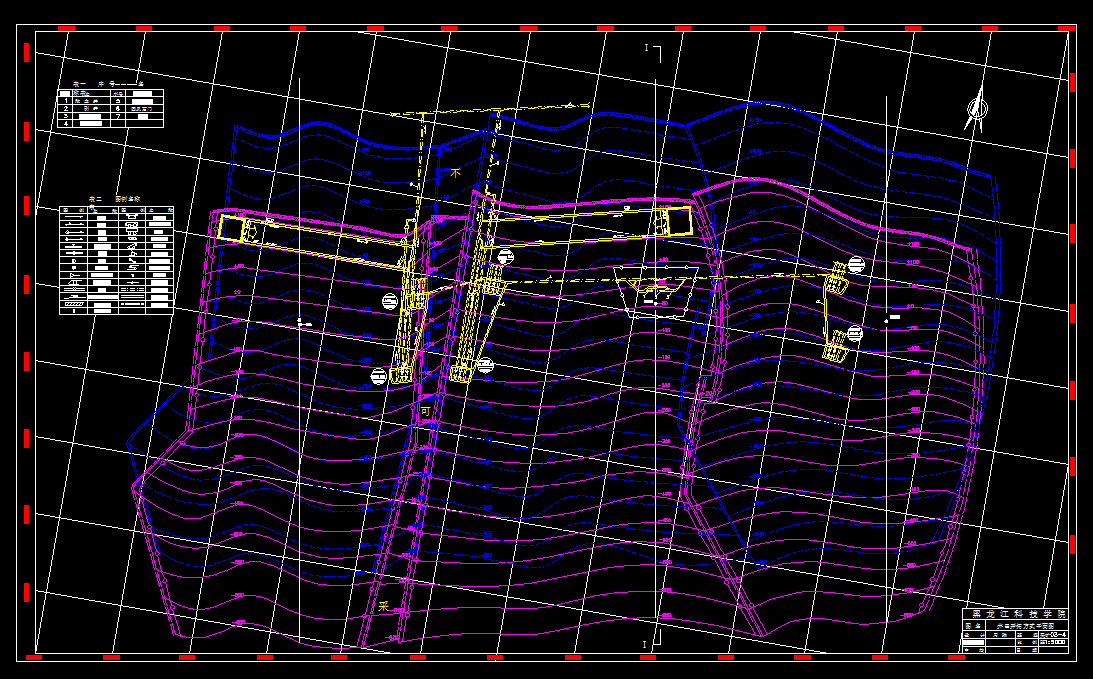Select the yellow 可 character label

coord(425,411)
